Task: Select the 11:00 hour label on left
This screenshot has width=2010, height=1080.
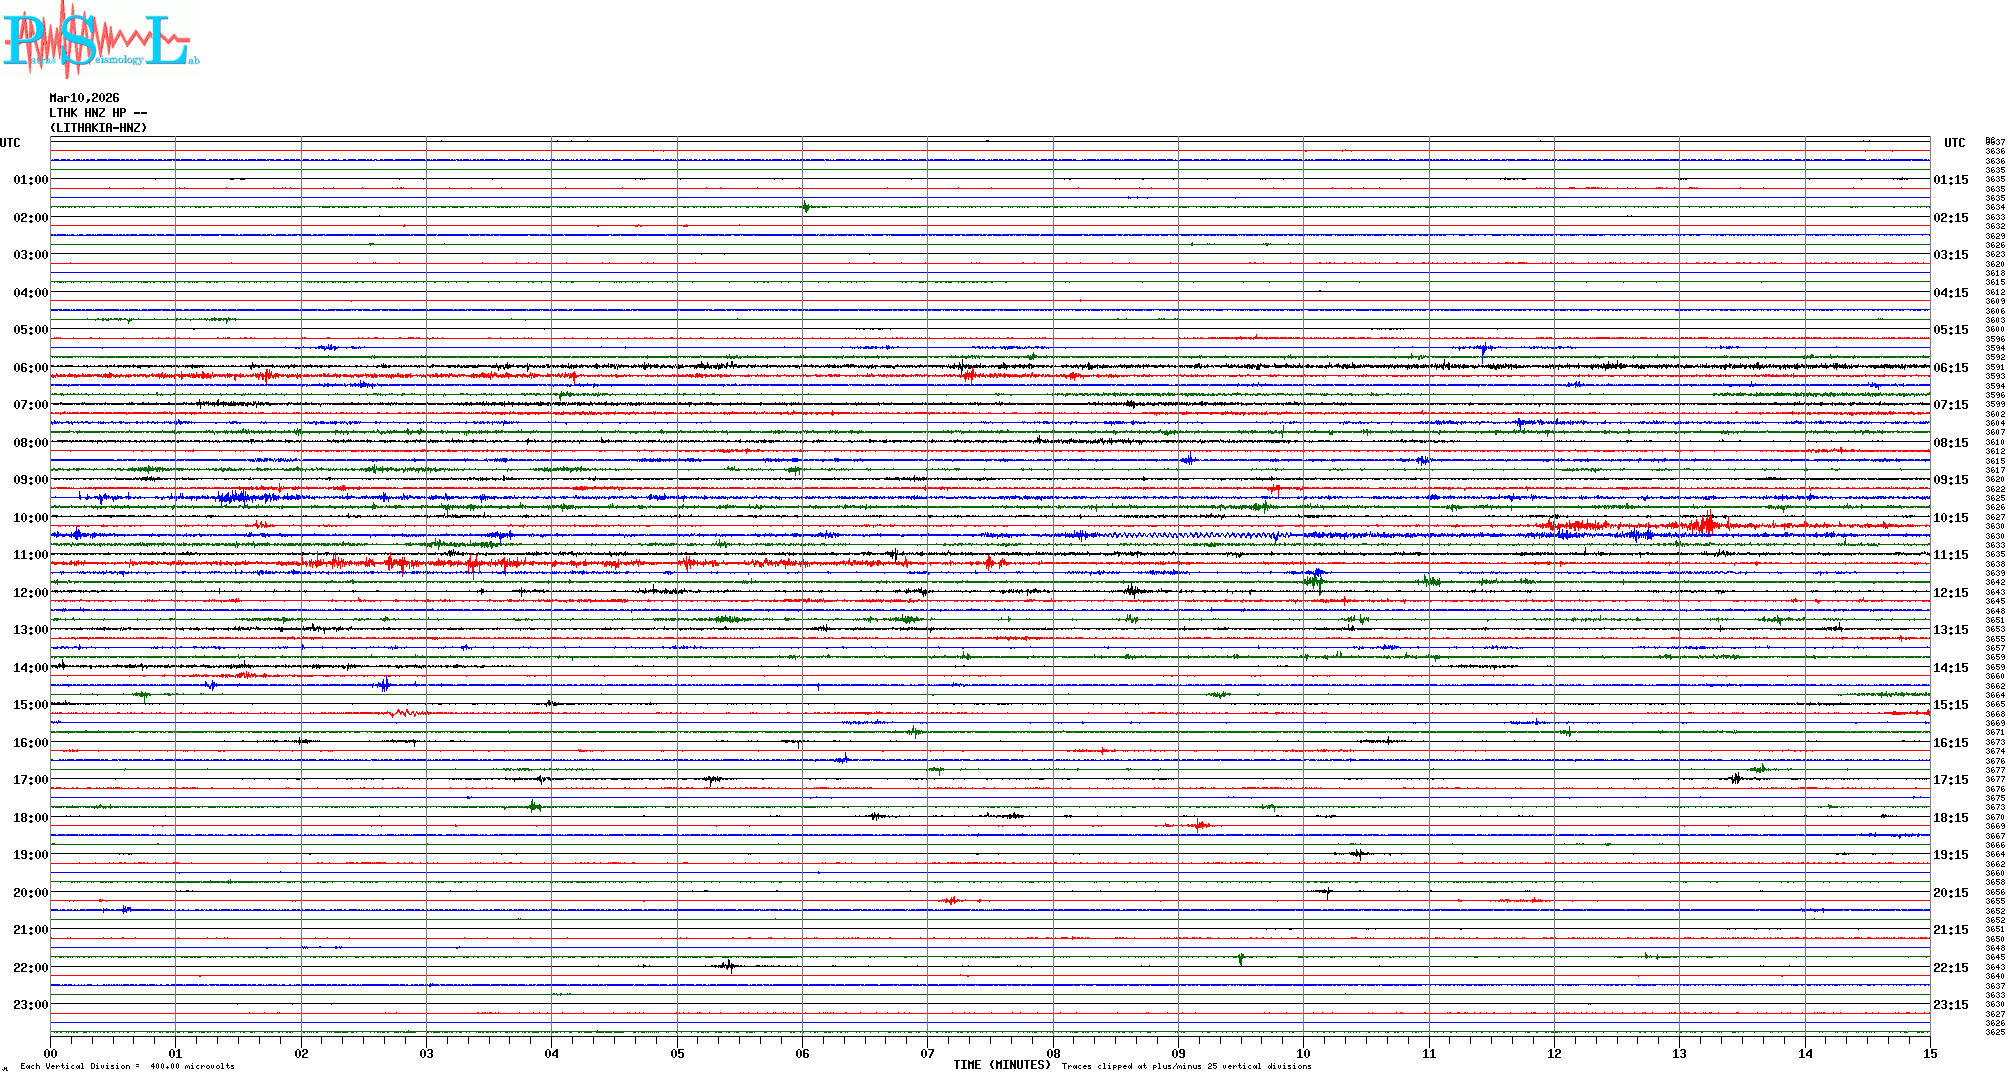Action: 30,555
